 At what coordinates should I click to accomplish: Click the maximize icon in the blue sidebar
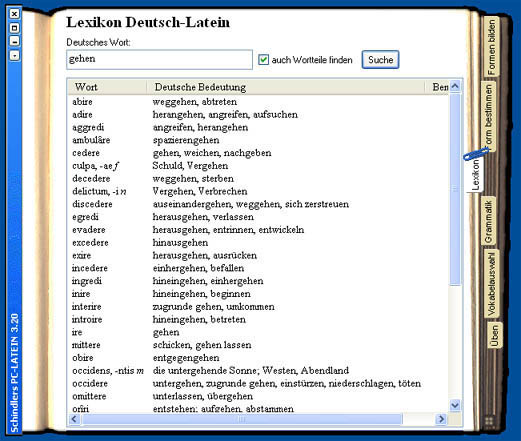[x=14, y=28]
